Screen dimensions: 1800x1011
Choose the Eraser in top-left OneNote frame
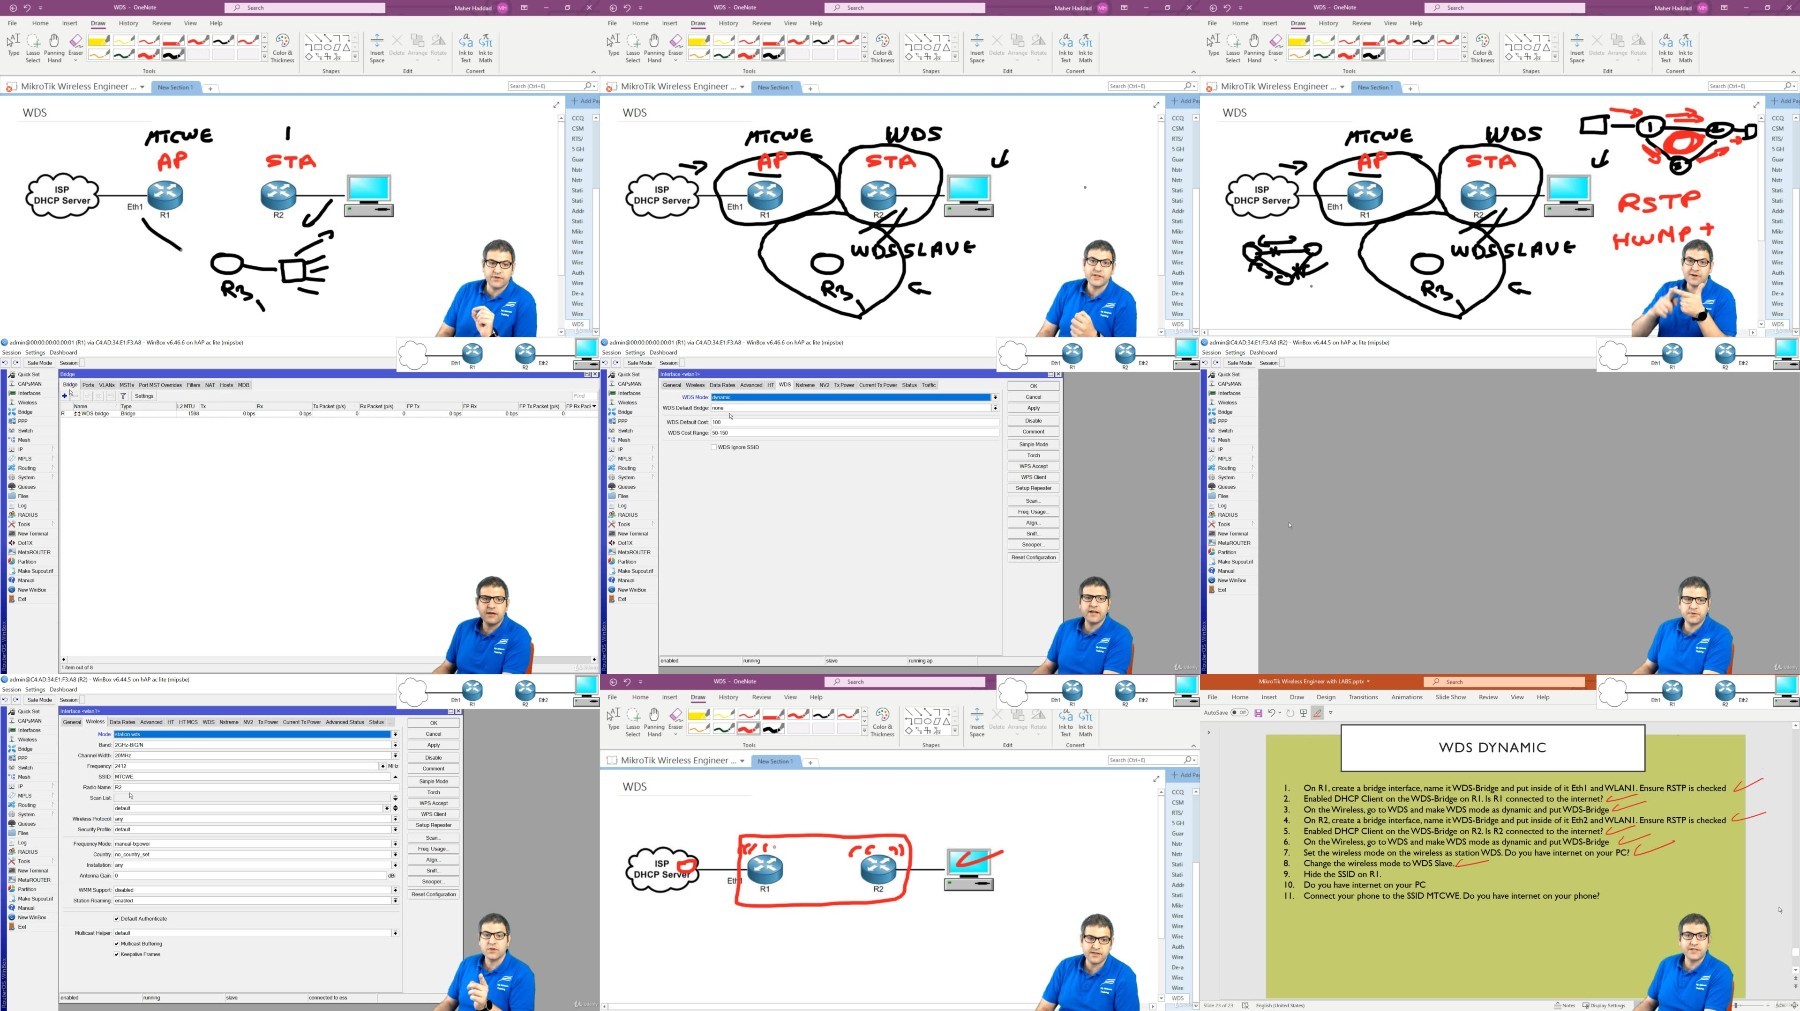76,46
